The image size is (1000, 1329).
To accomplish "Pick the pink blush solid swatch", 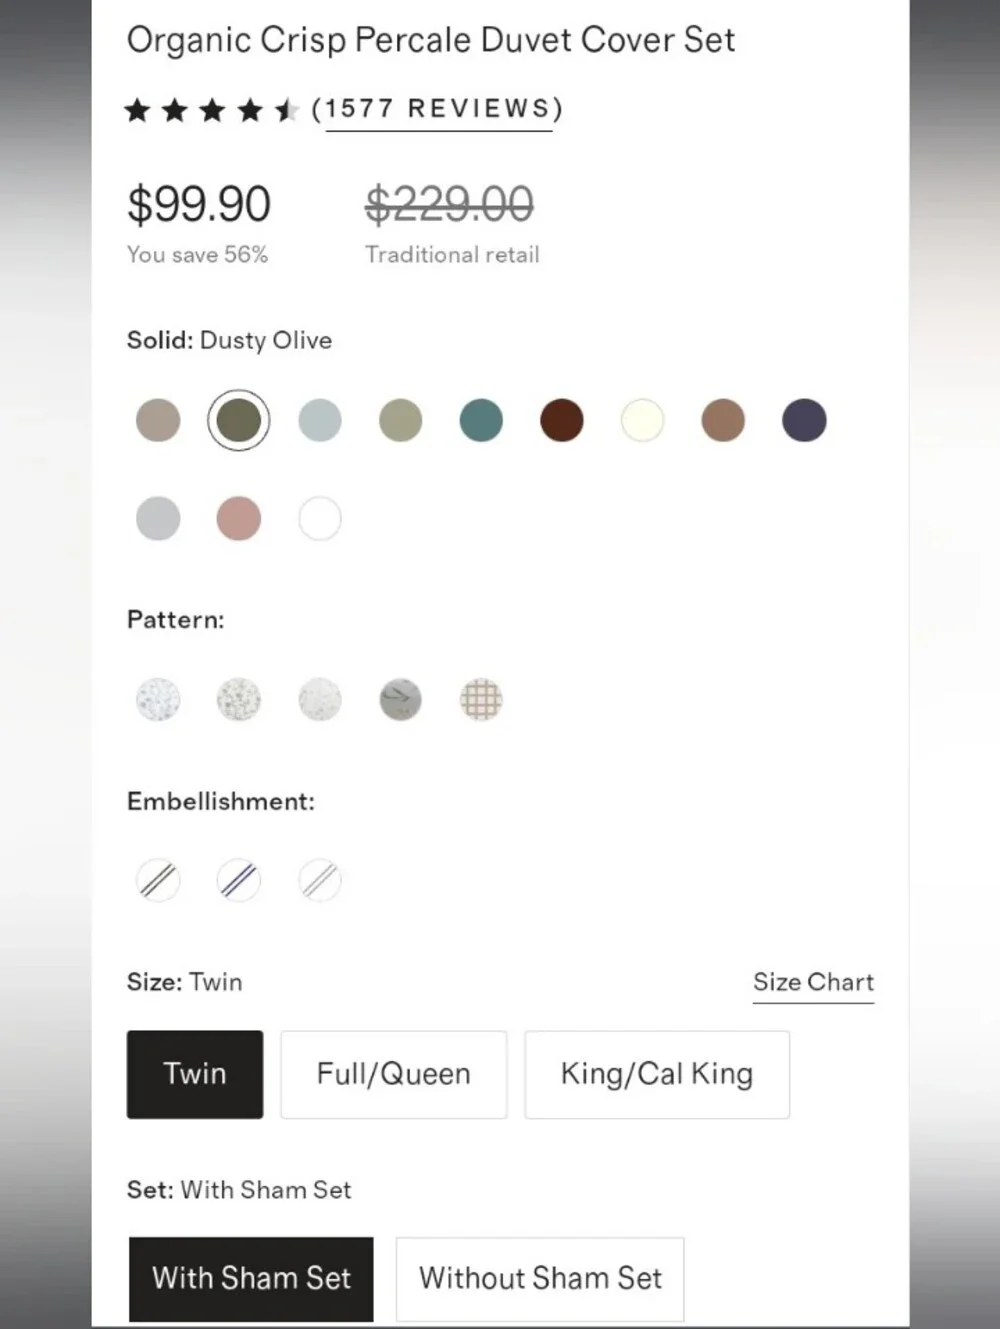I will pos(239,518).
